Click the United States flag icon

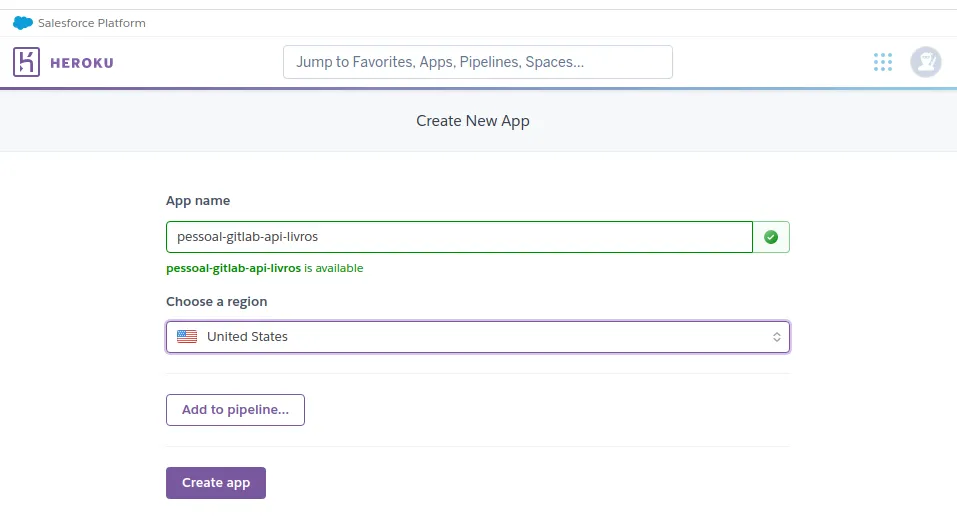(x=187, y=337)
